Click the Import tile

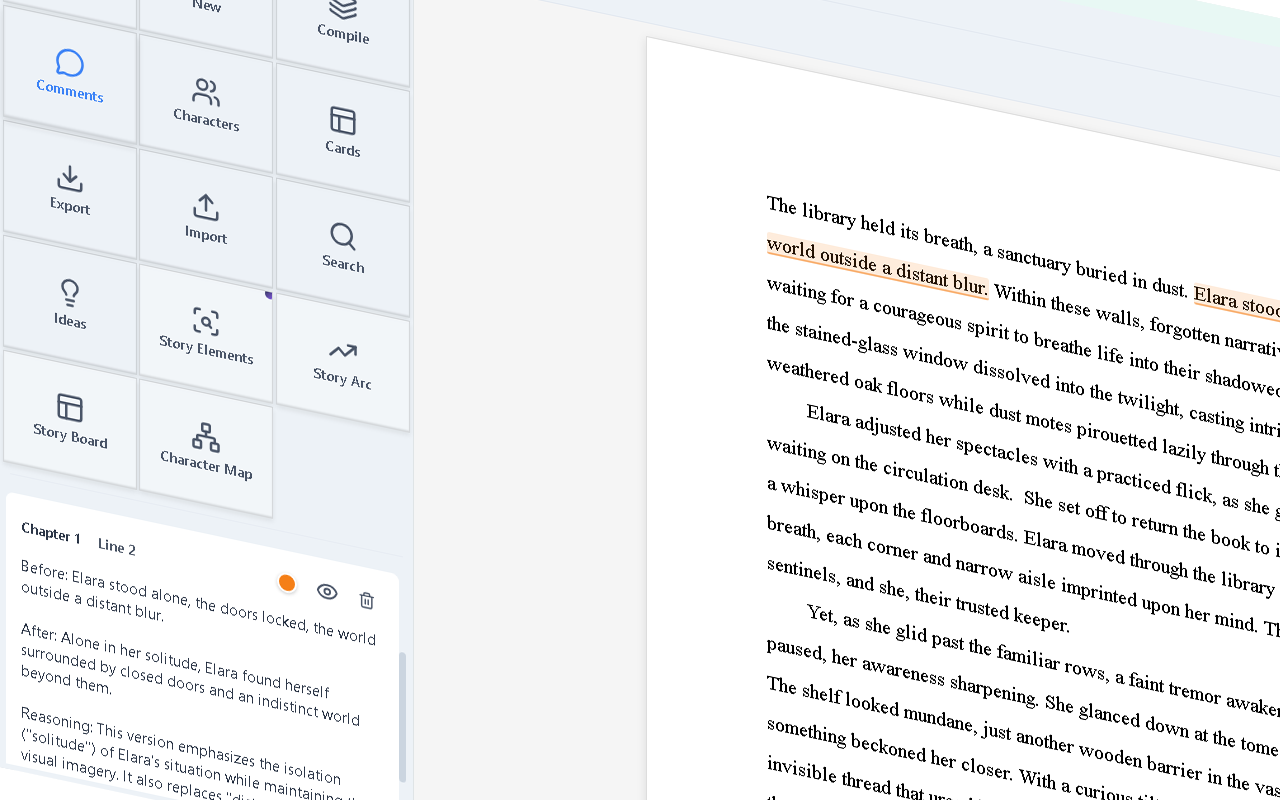point(206,218)
